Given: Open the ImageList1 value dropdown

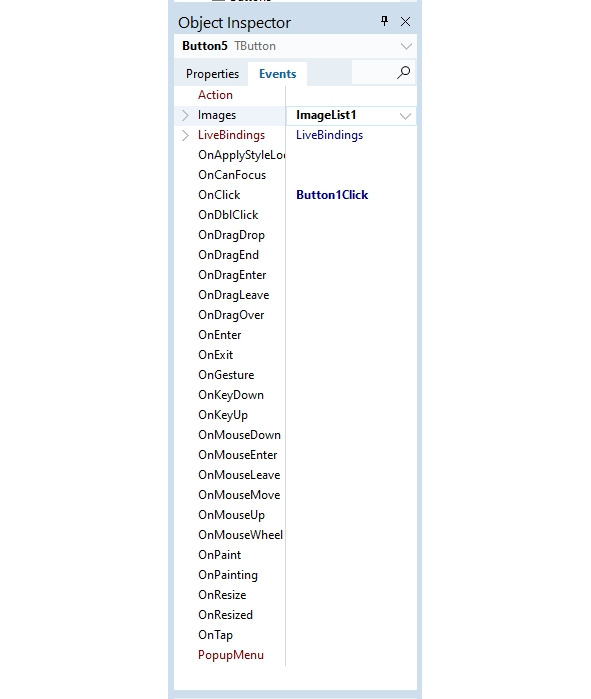Looking at the screenshot, I should (405, 116).
